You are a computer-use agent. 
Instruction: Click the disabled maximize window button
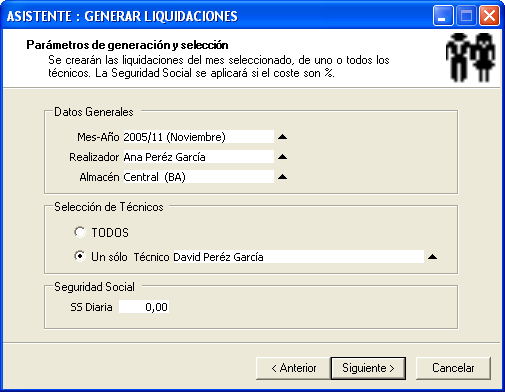(466, 16)
